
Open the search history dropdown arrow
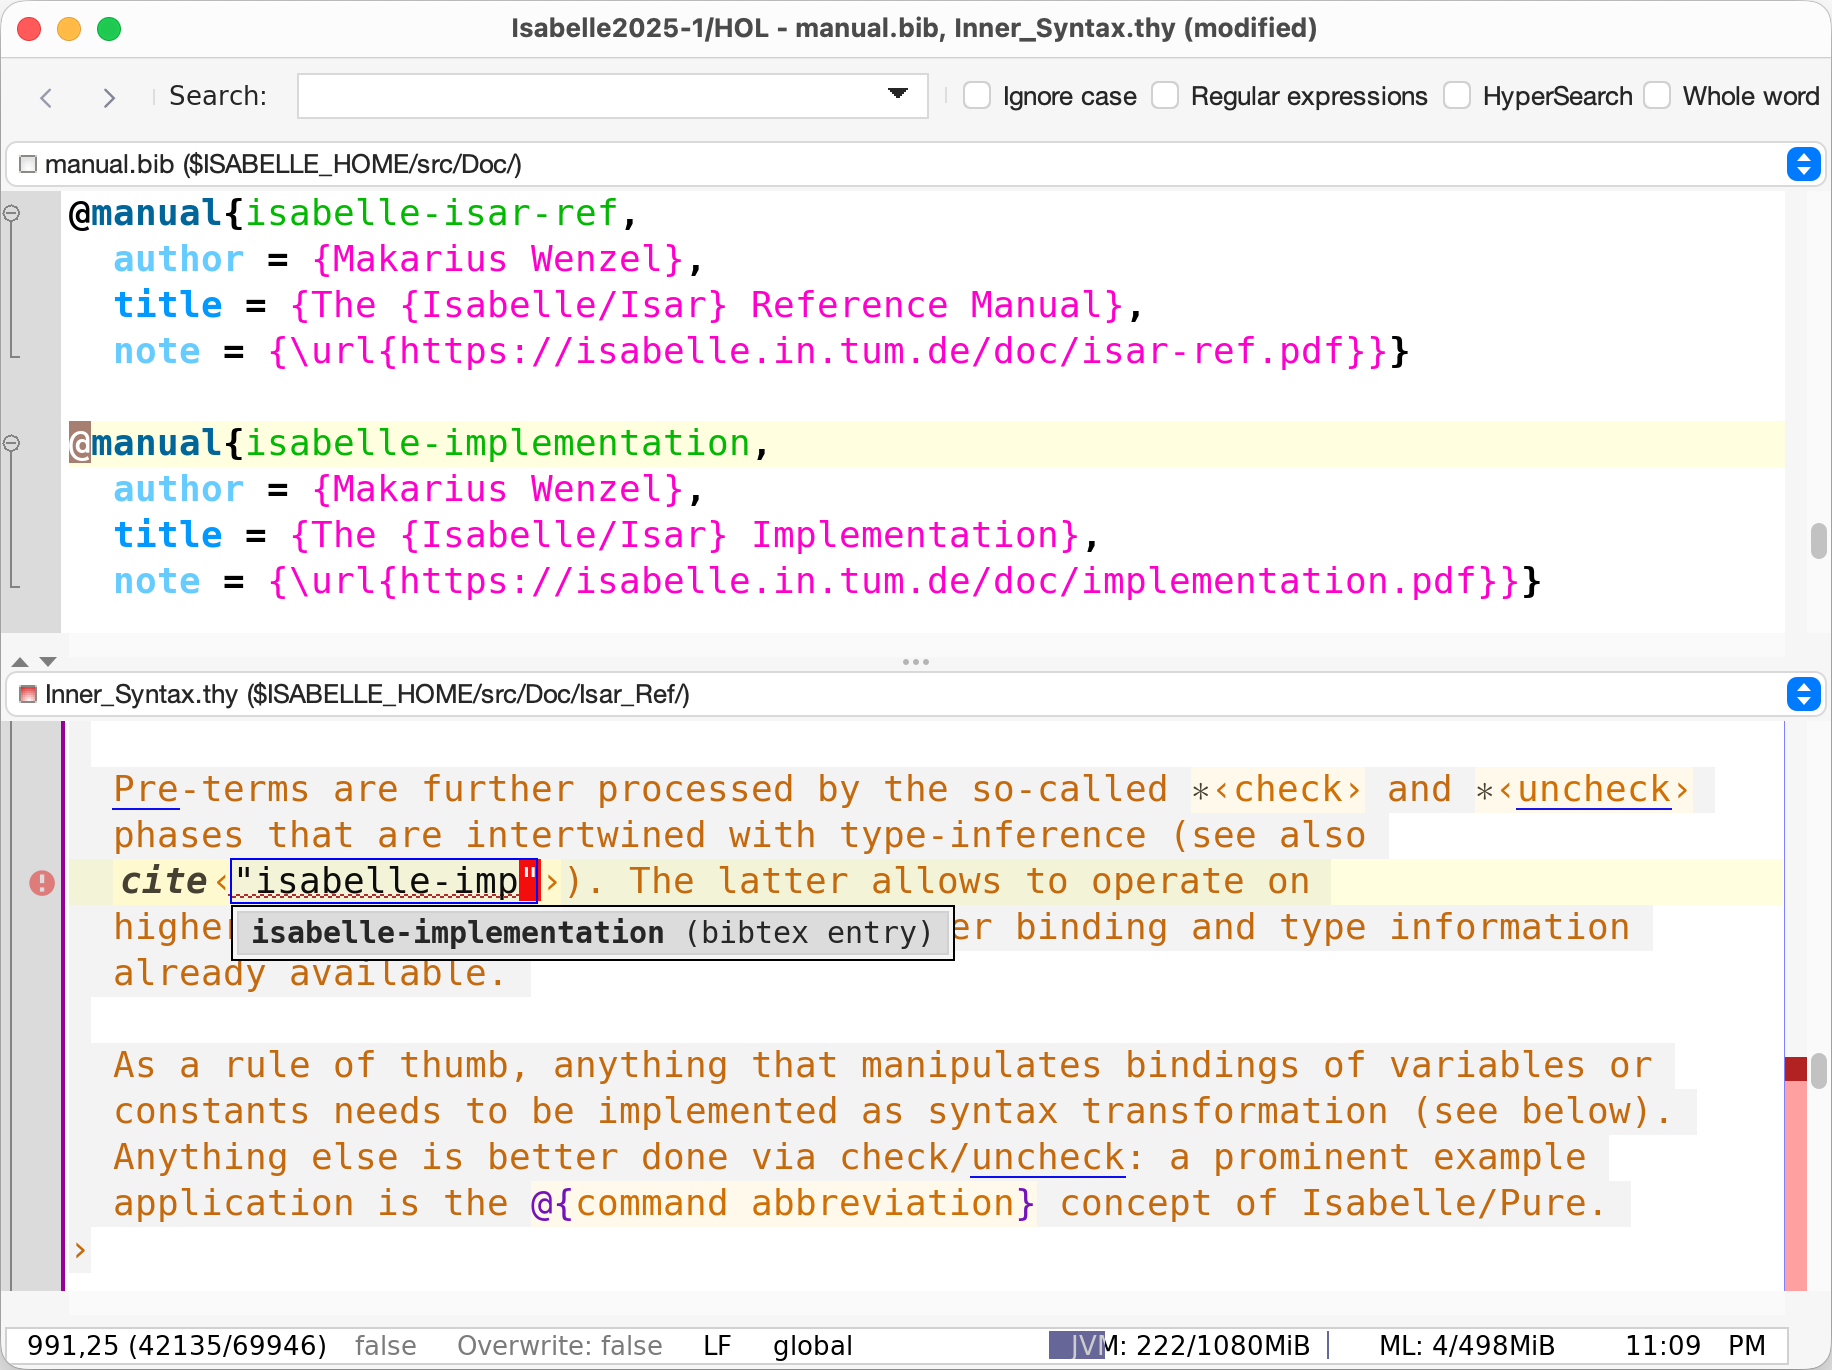point(897,94)
